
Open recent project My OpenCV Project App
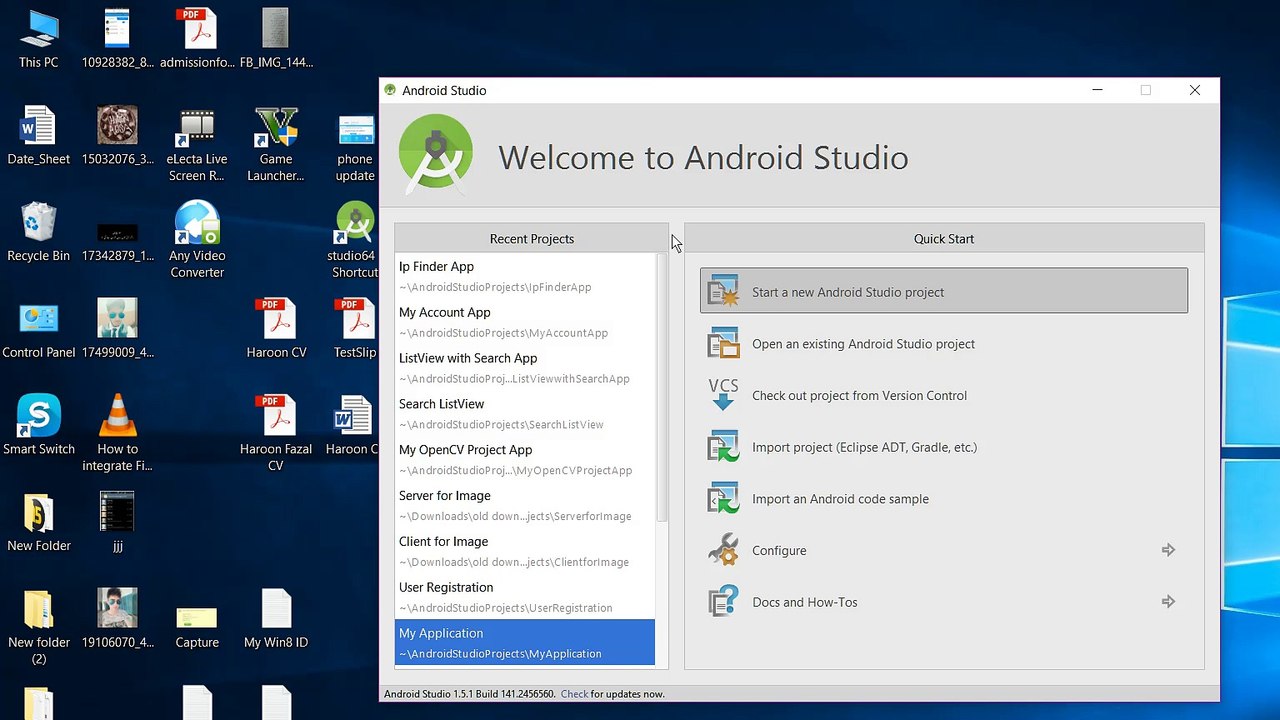click(x=525, y=460)
